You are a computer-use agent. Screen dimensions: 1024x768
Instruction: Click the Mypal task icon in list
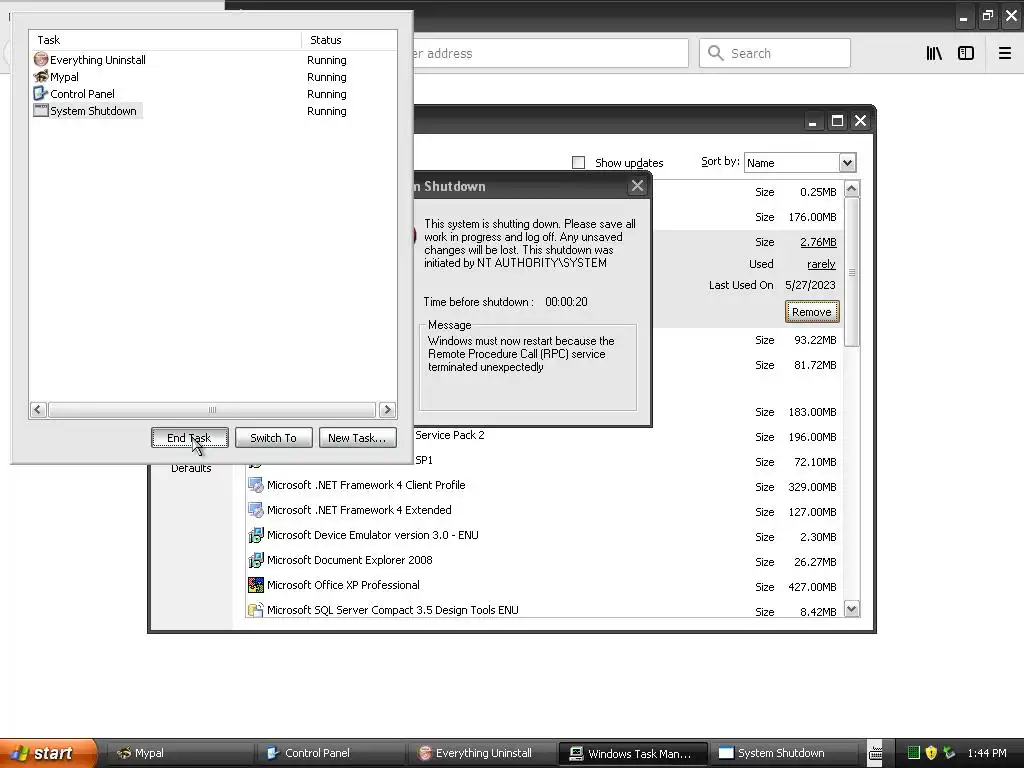[41, 76]
